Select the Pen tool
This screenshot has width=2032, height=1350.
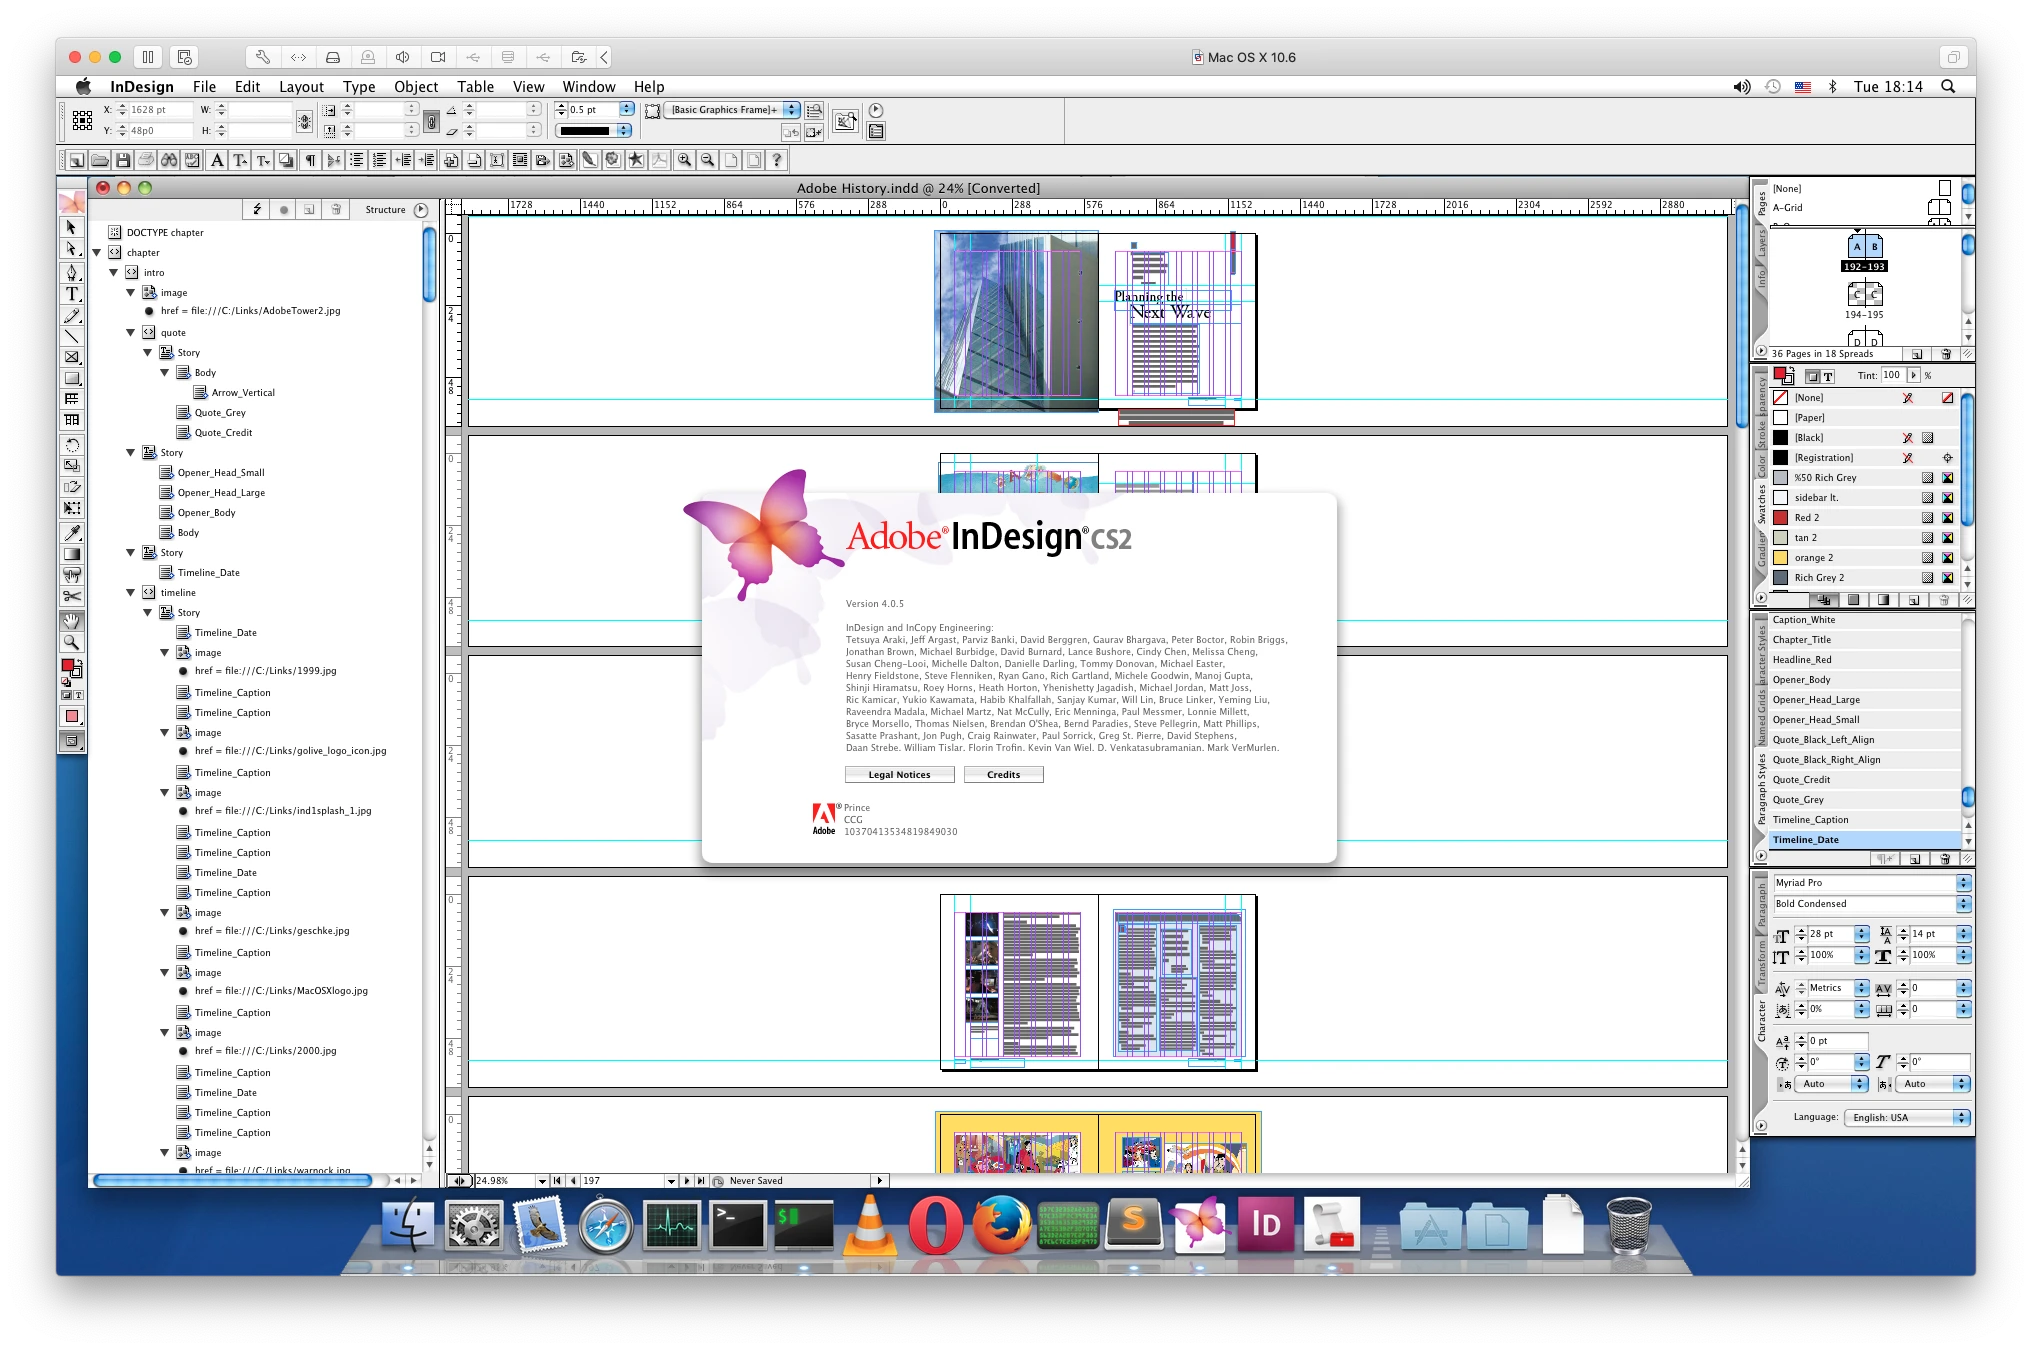(72, 272)
